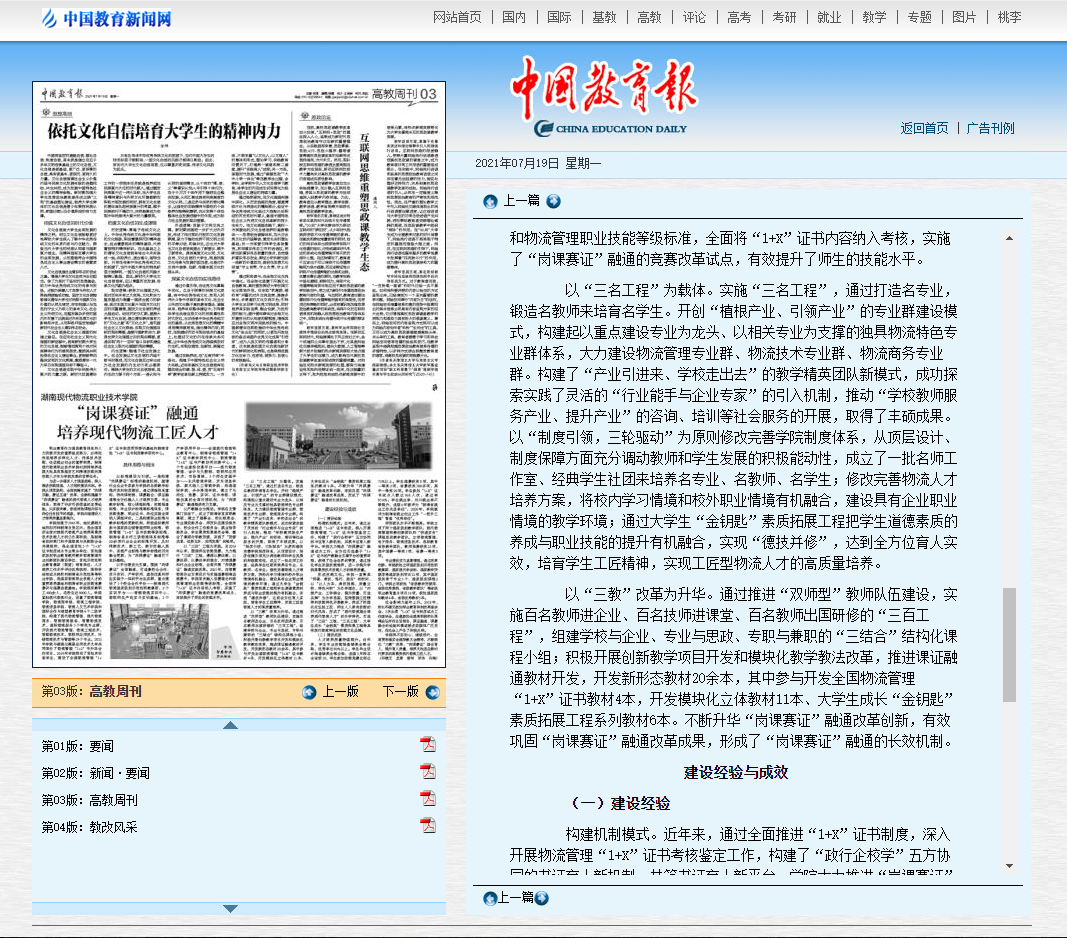
Task: Open 网站首页 in top navigation
Action: coord(457,17)
